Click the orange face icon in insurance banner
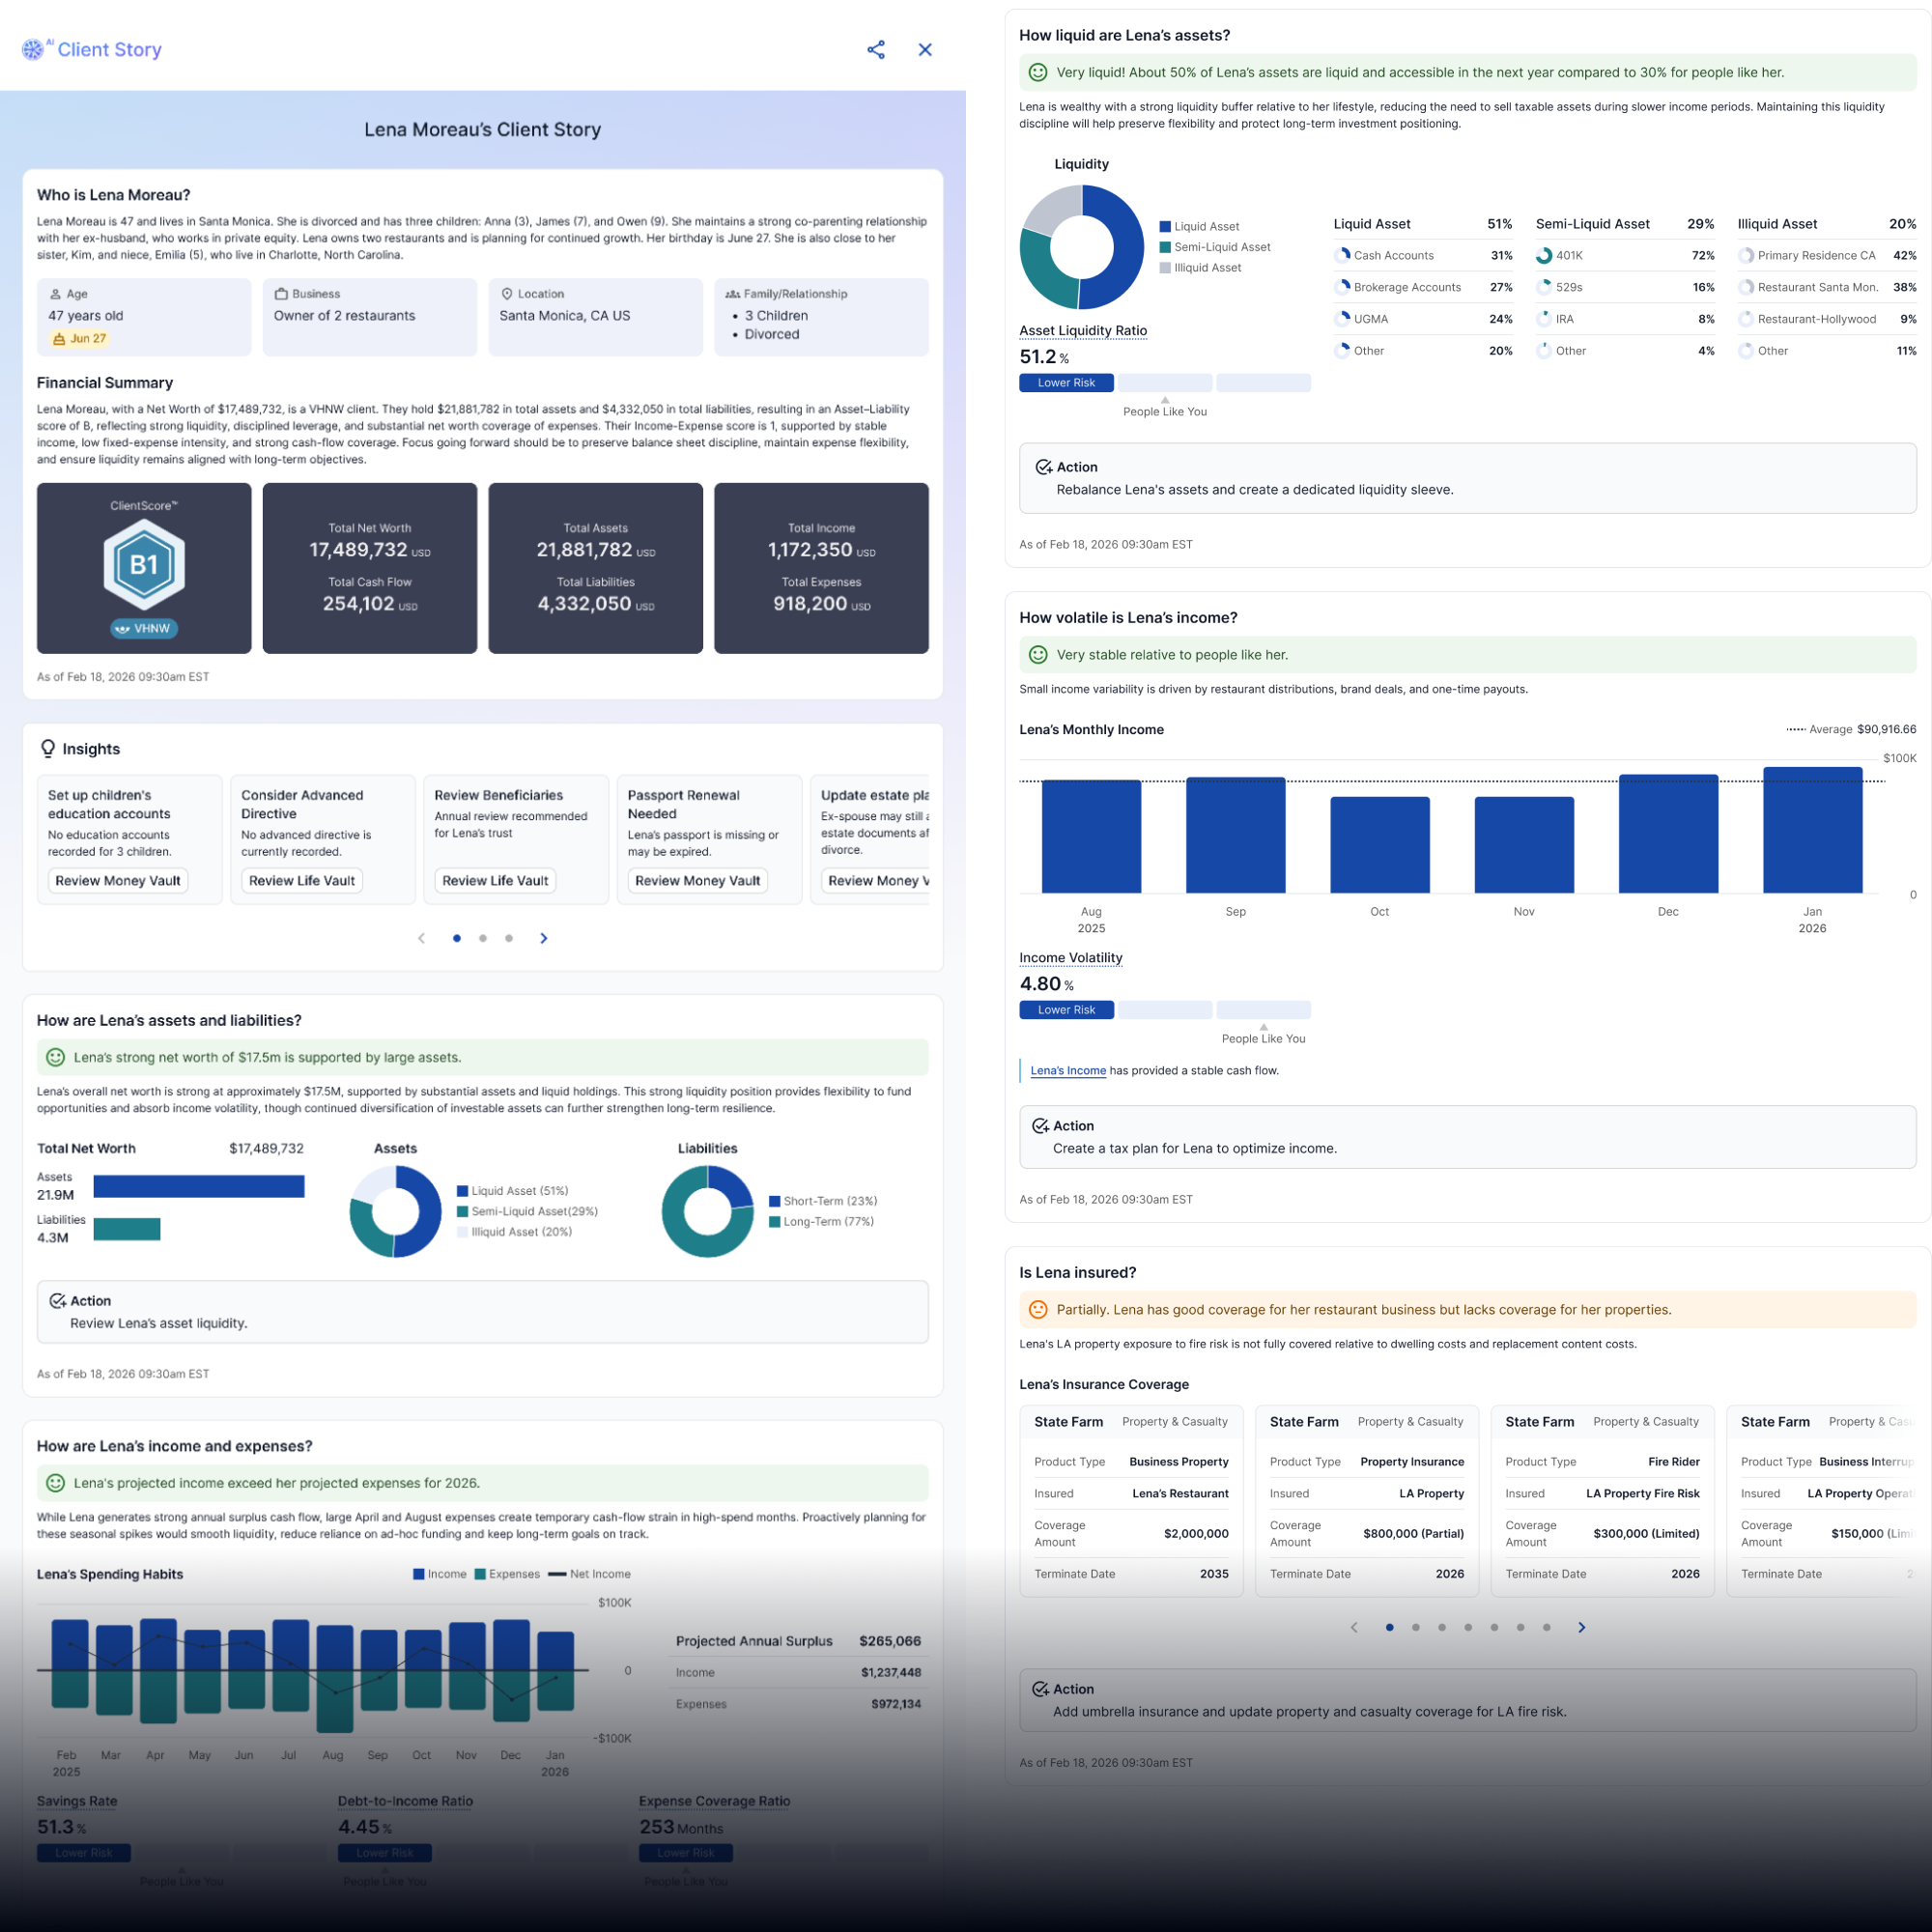Screen dimensions: 1932x1932 point(1038,1309)
